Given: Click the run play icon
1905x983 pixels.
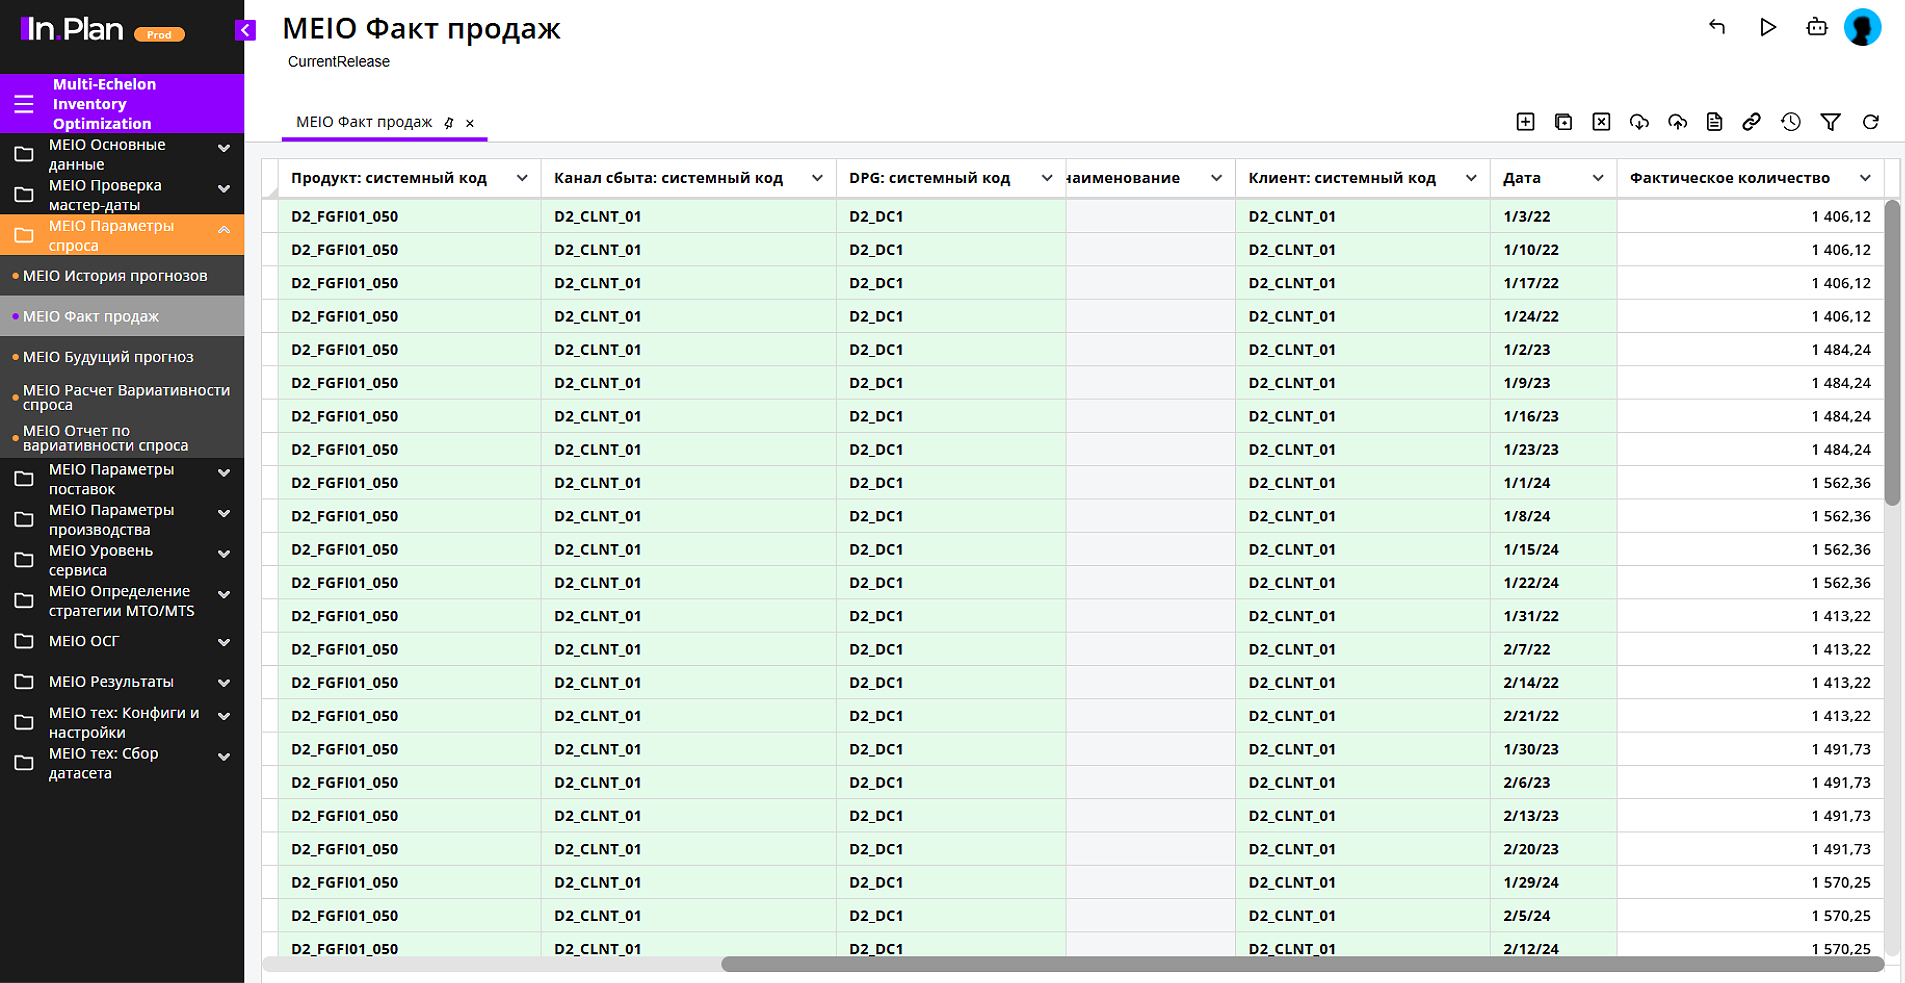Looking at the screenshot, I should click(1767, 27).
